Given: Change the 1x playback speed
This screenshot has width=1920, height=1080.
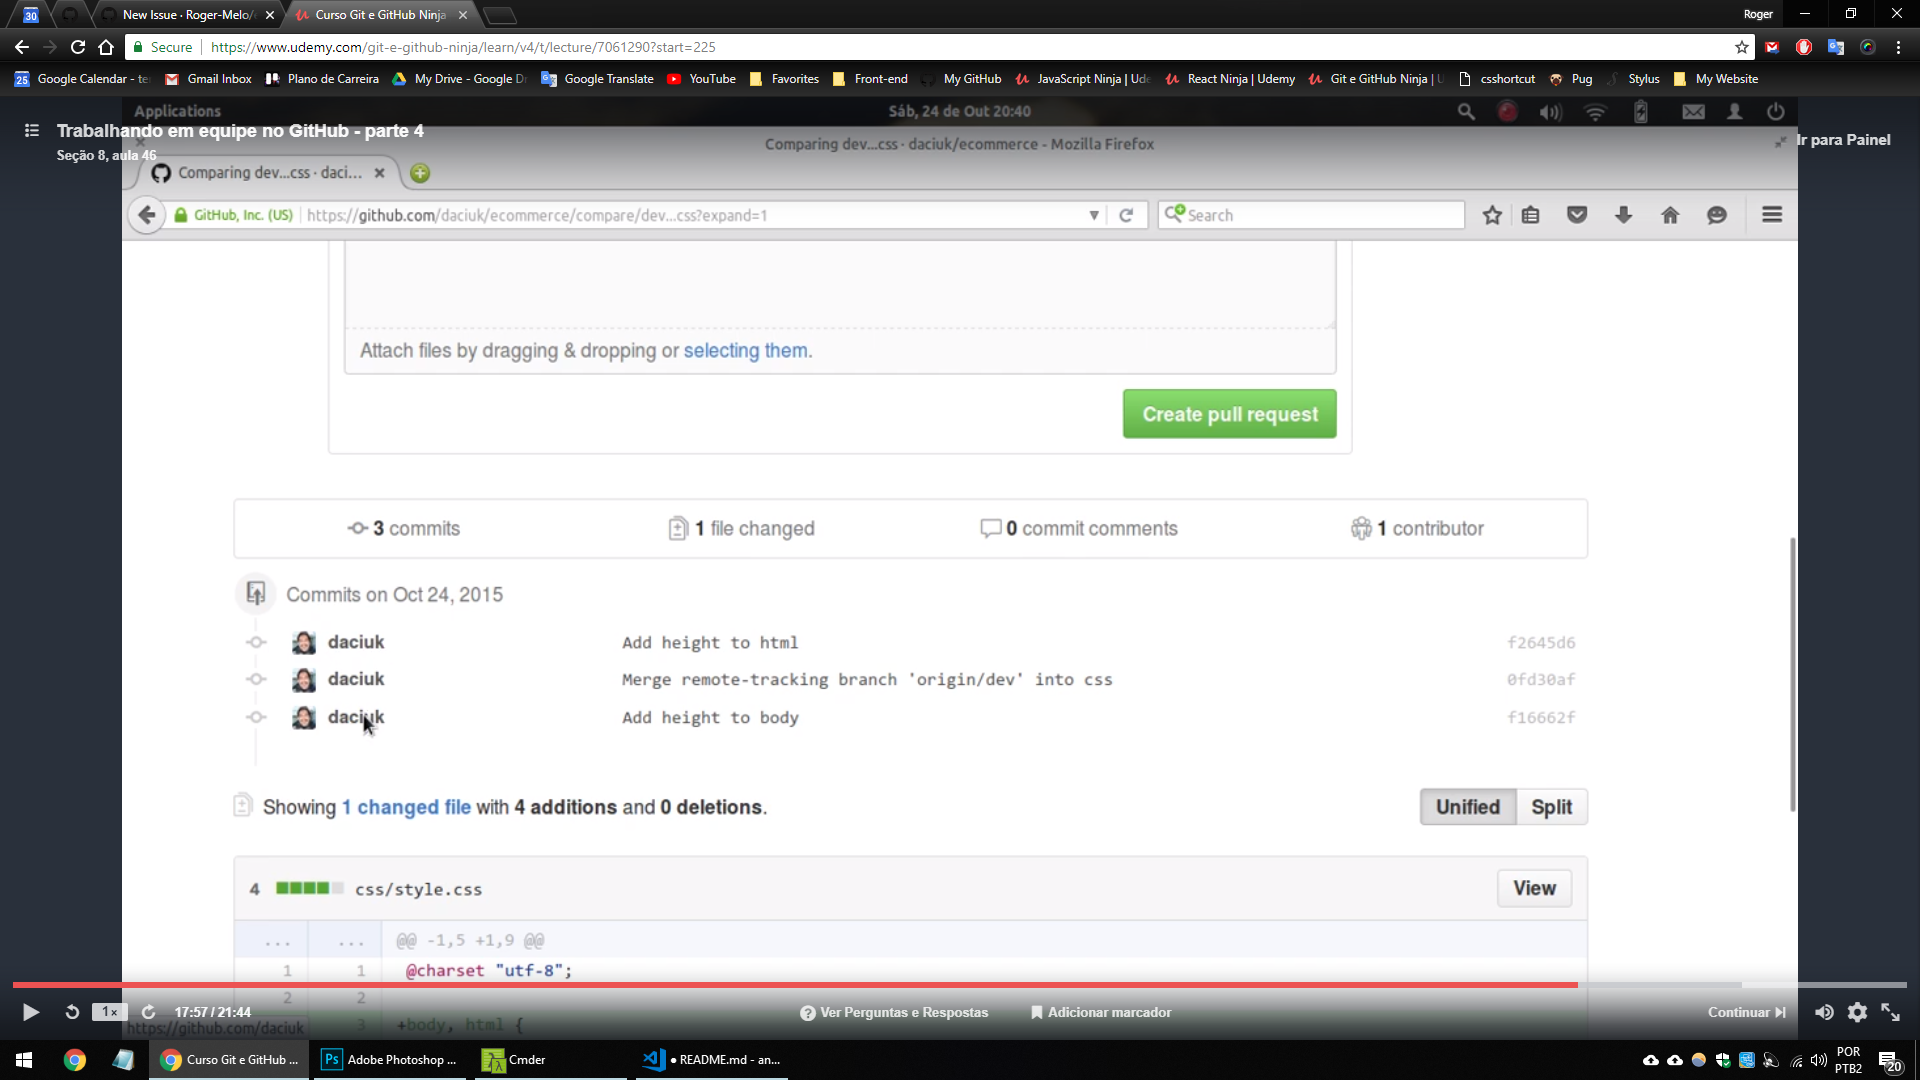Looking at the screenshot, I should [x=110, y=1012].
